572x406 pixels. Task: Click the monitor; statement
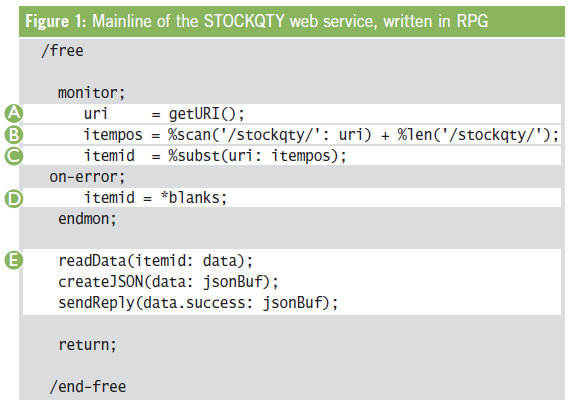92,93
